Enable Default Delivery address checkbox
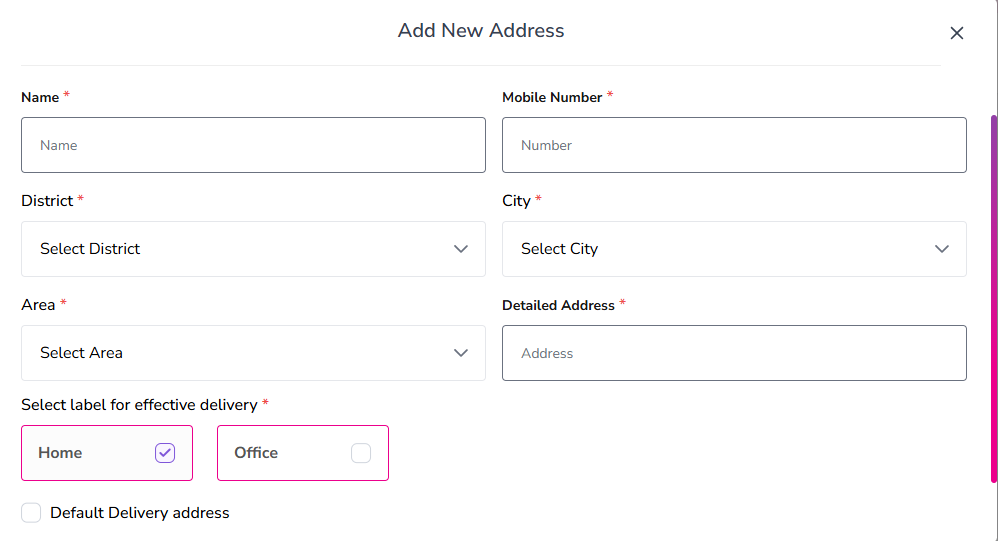This screenshot has height=541, width=998. coord(31,513)
